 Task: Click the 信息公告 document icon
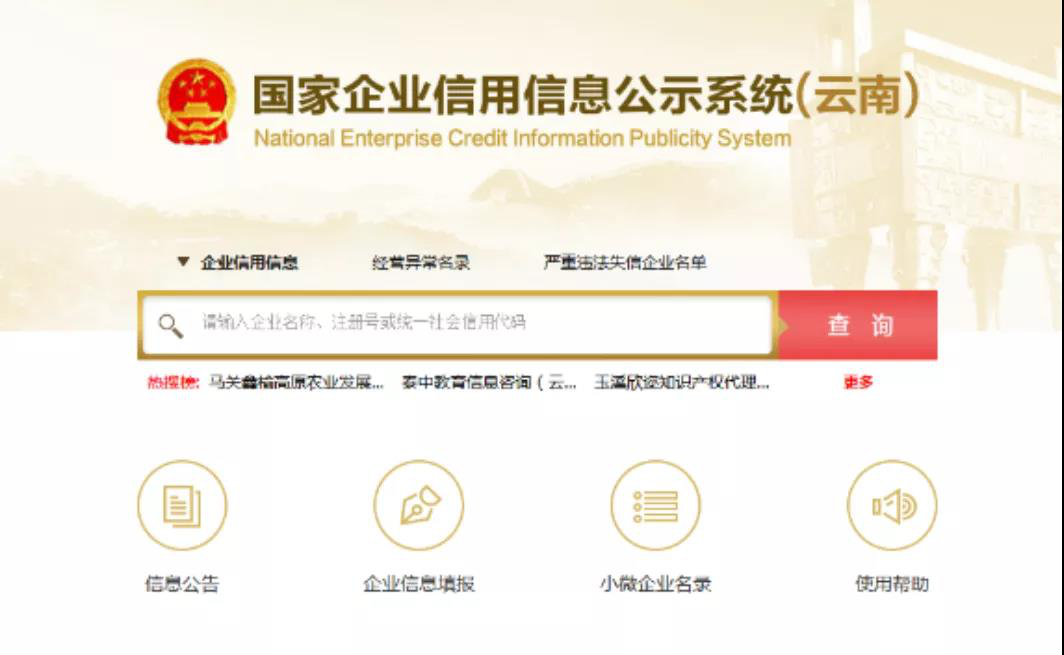182,505
